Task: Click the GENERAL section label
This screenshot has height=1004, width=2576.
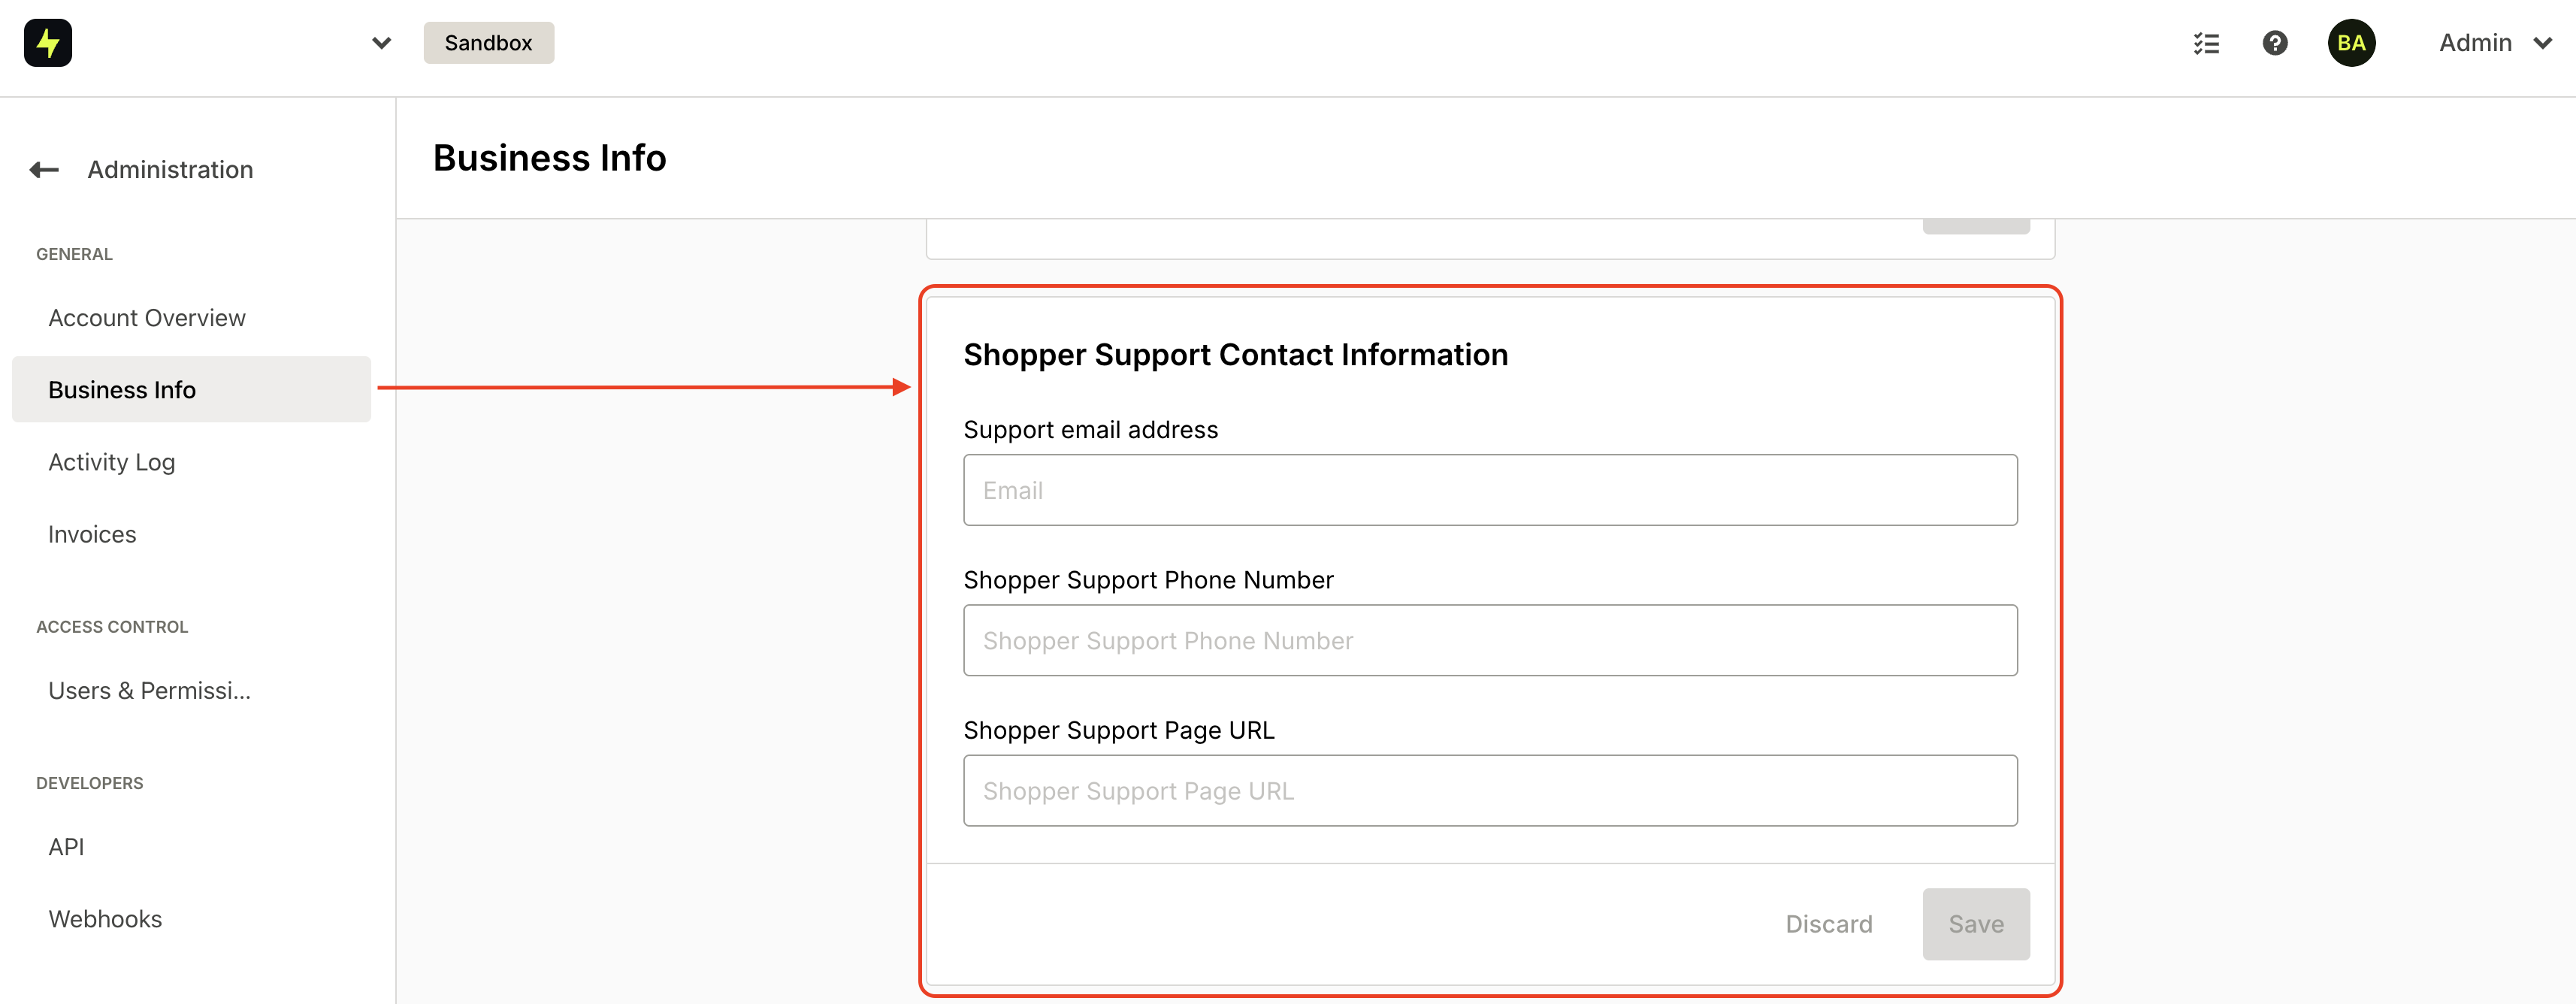Action: click(x=74, y=254)
